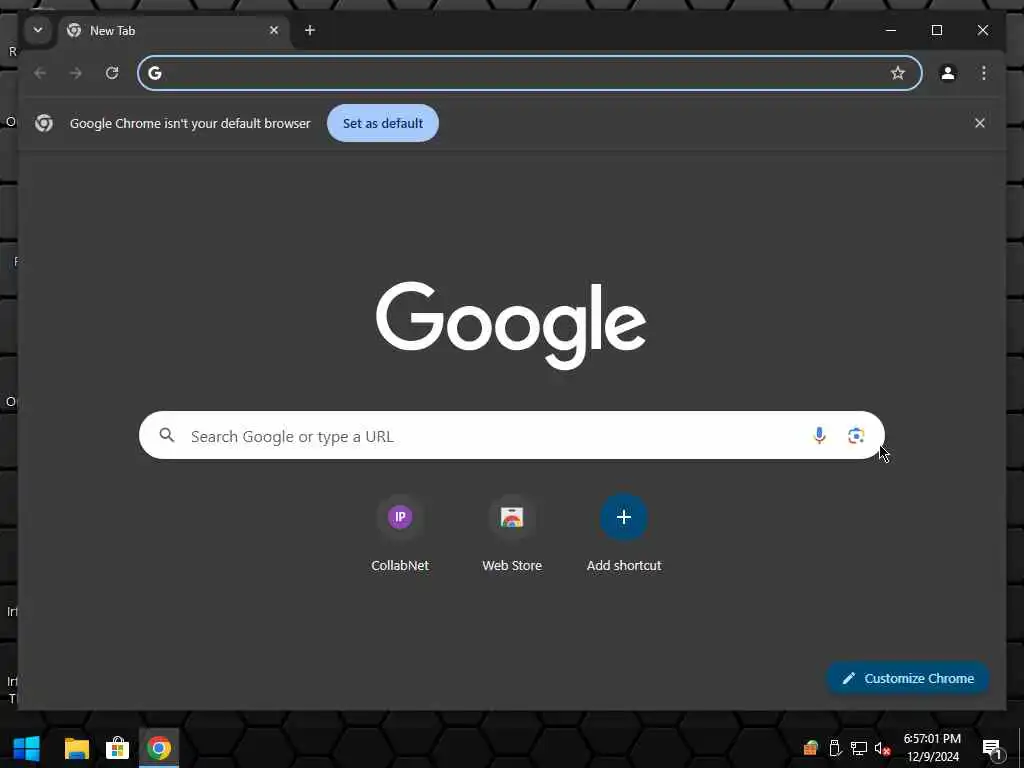The height and width of the screenshot is (768, 1024).
Task: Open the notification center icon
Action: pos(992,749)
